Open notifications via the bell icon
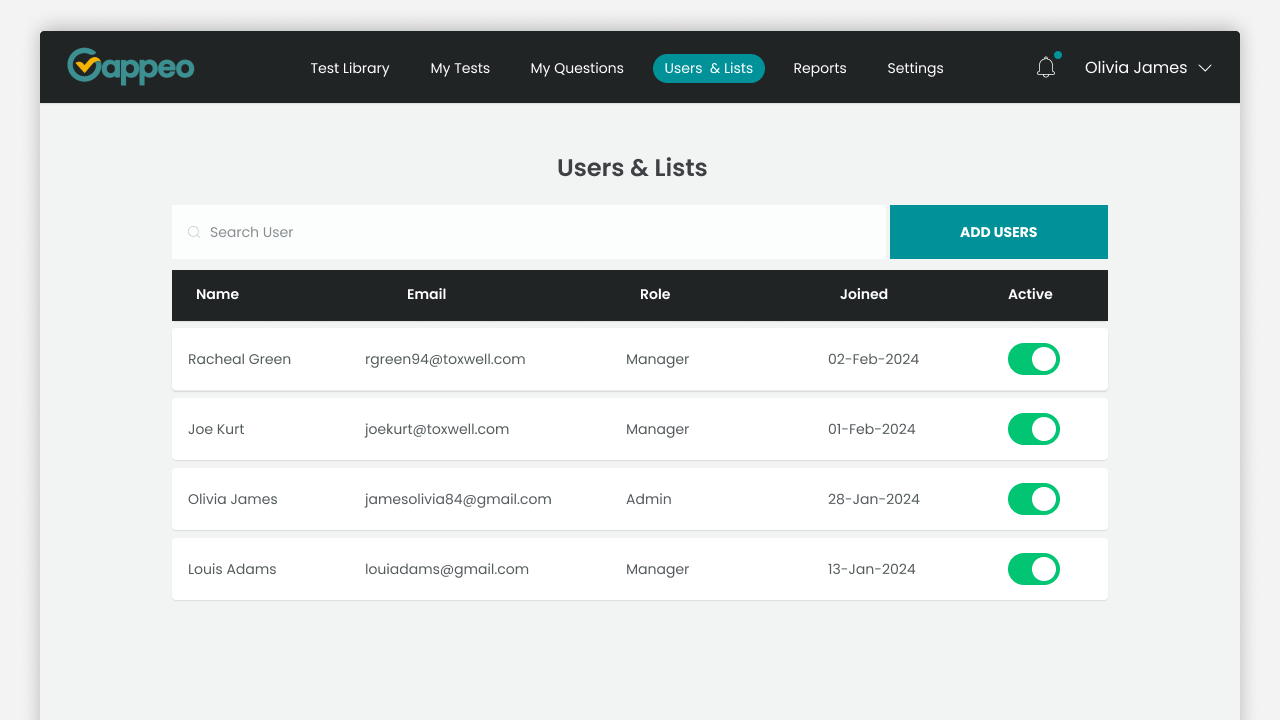The height and width of the screenshot is (720, 1280). (x=1046, y=67)
